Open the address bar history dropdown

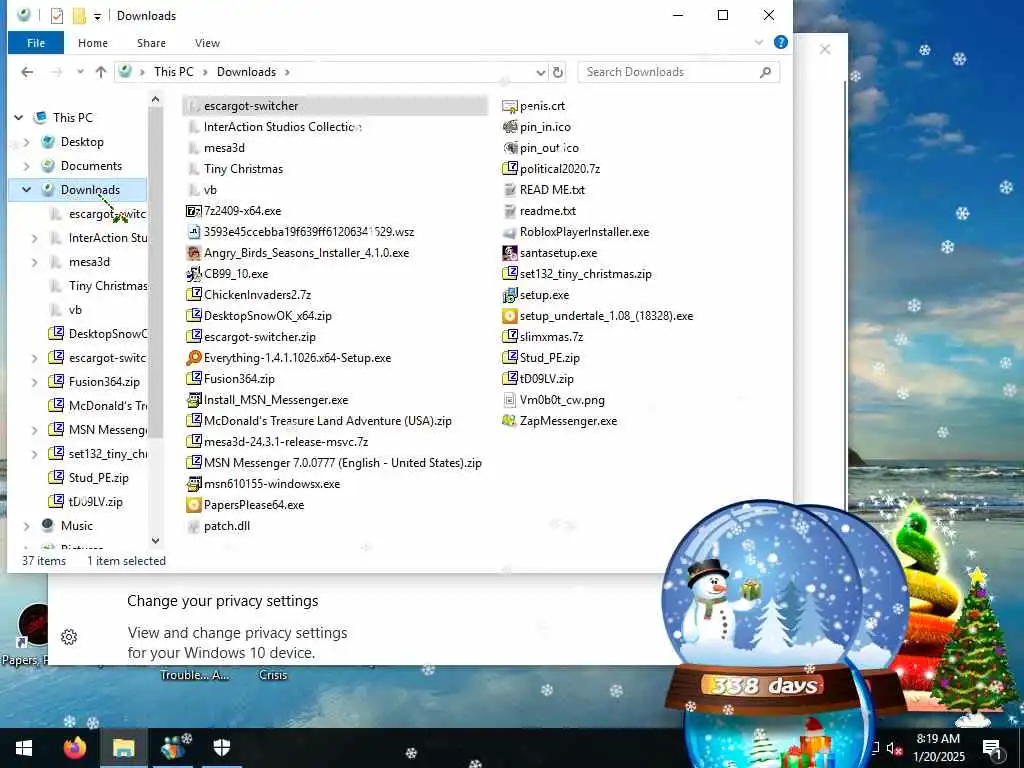[x=541, y=72]
